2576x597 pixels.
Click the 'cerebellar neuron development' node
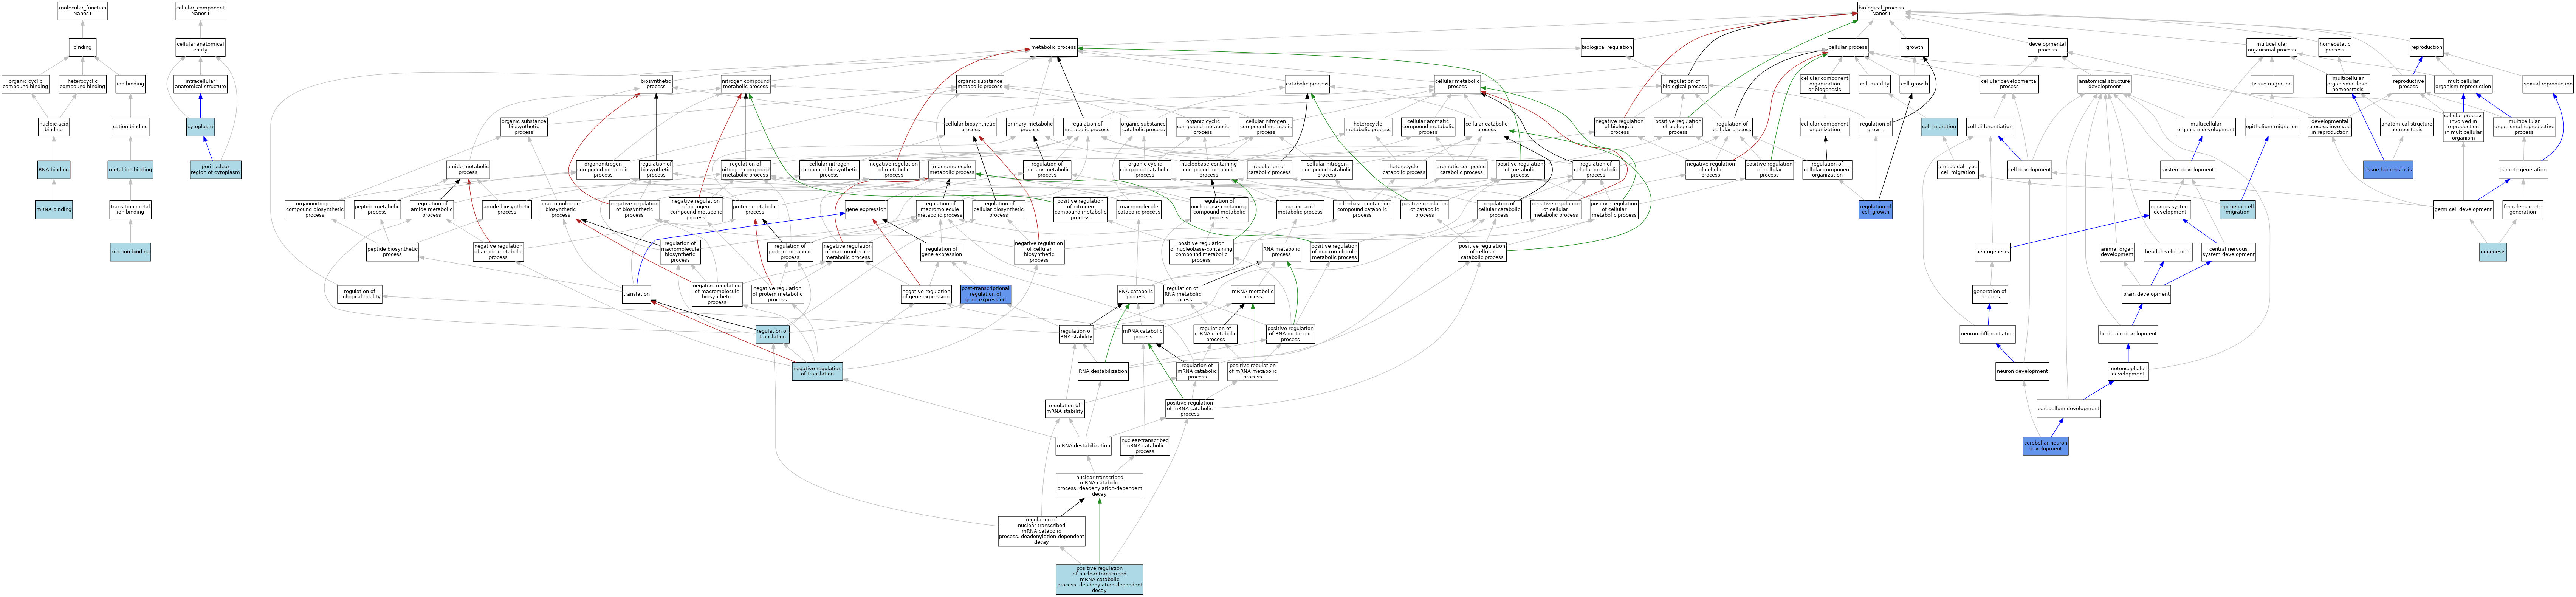point(2045,446)
